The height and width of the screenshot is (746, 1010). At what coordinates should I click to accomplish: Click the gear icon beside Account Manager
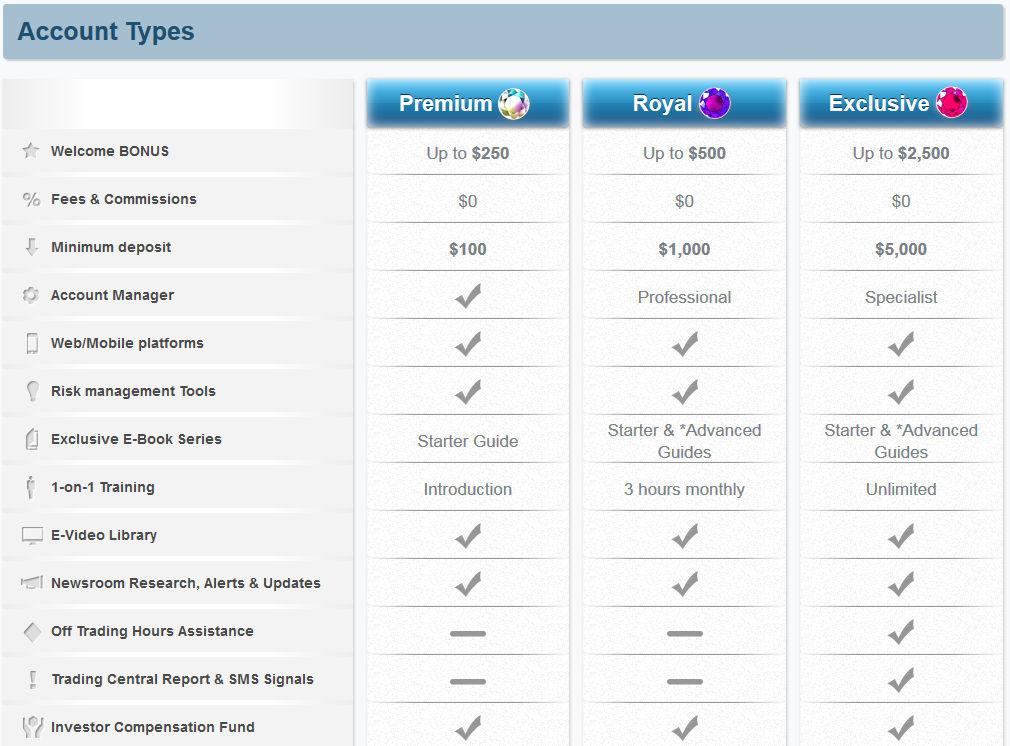31,295
